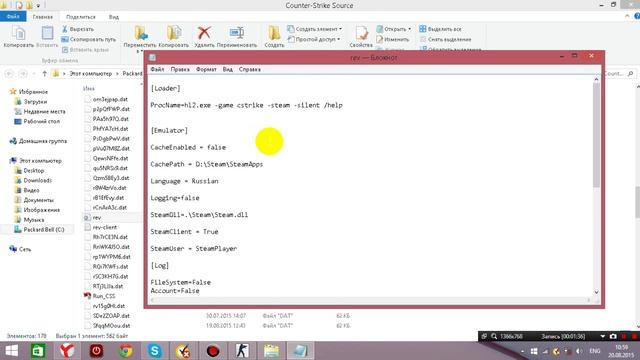Open Yandex browser from the taskbar
640x360 pixels.
[x=67, y=351]
